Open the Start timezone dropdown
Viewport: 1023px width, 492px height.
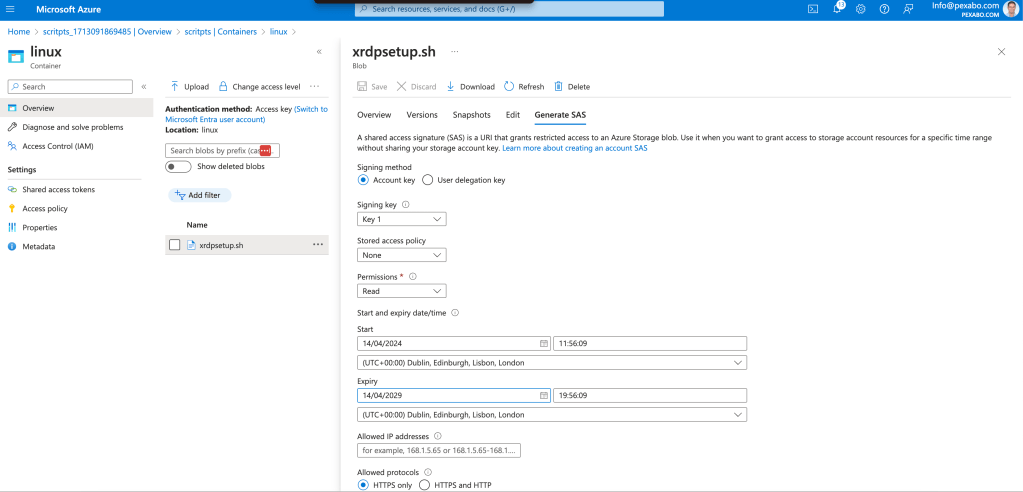coord(552,362)
